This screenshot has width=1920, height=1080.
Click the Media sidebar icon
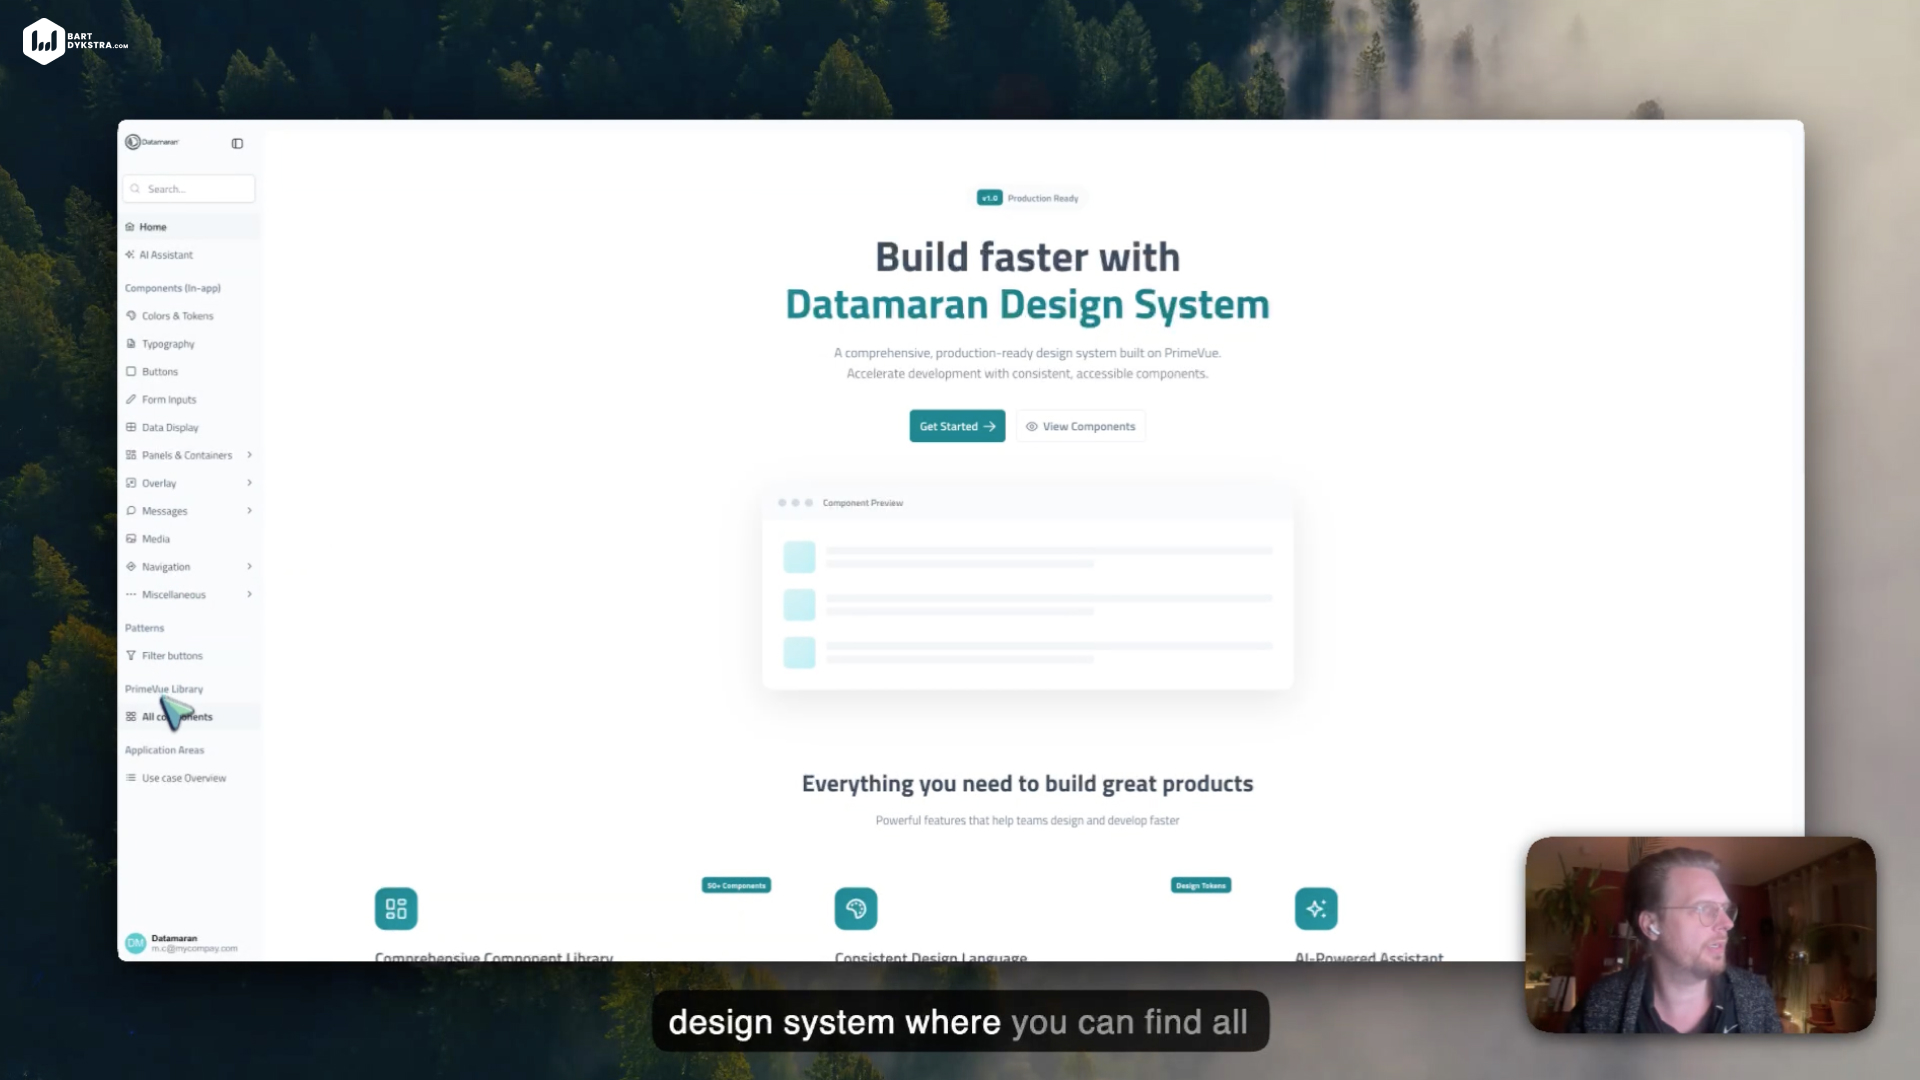point(131,539)
